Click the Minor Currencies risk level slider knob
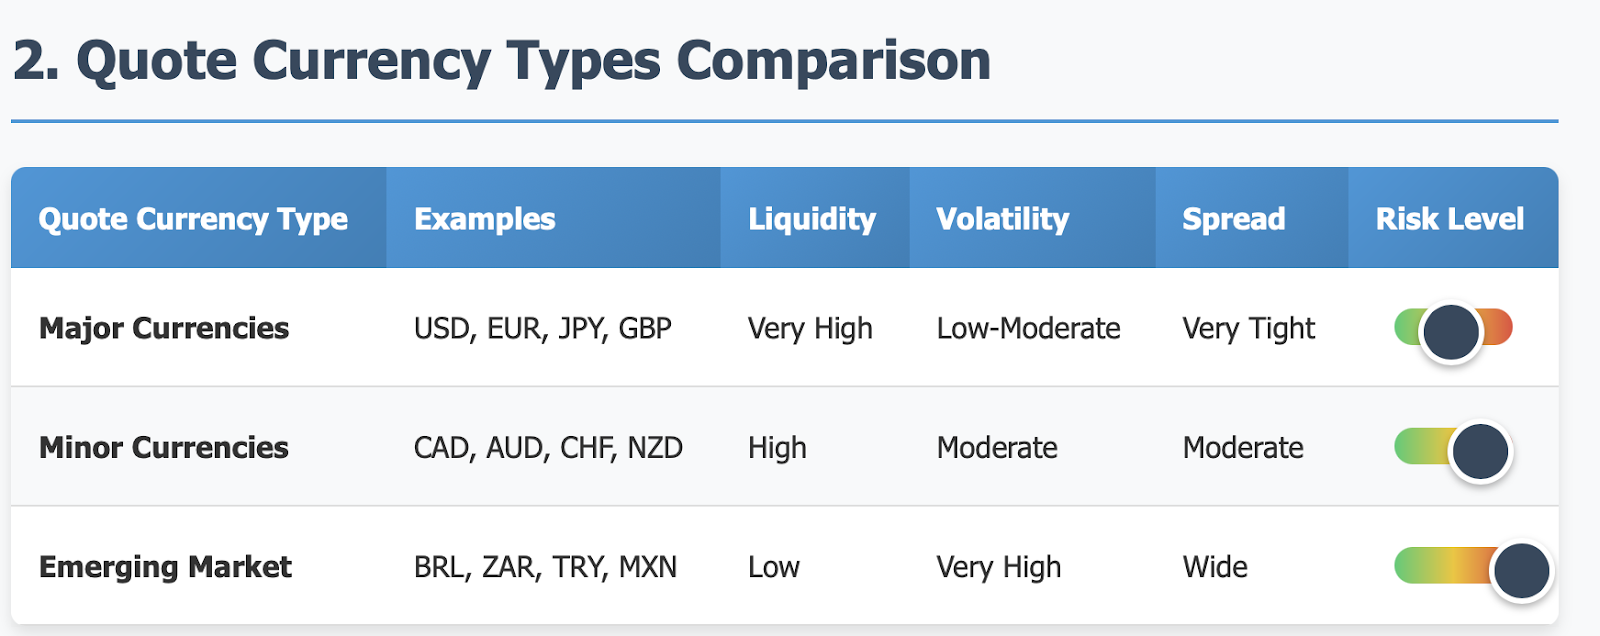Screen dimensions: 1600x636 point(1479,451)
